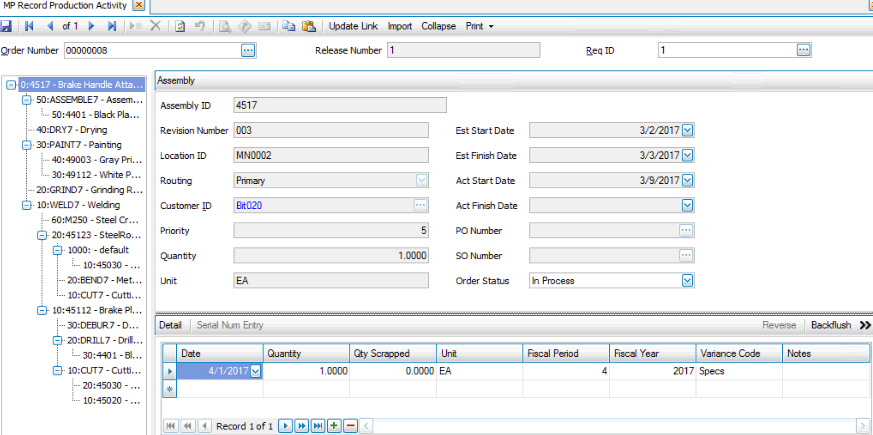Click the Save icon in toolbar

[7, 25]
